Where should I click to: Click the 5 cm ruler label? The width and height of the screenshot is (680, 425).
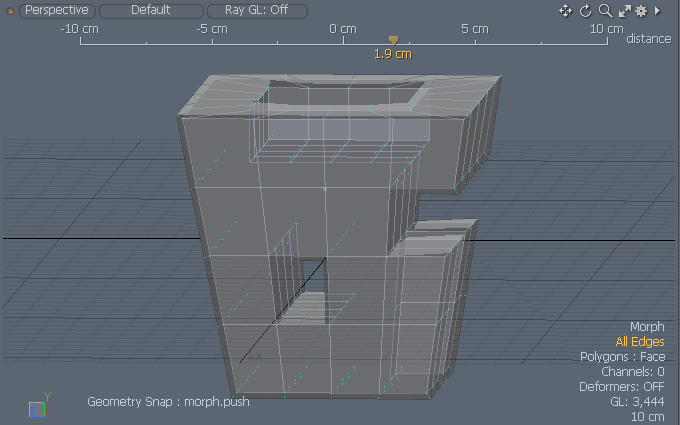(474, 29)
